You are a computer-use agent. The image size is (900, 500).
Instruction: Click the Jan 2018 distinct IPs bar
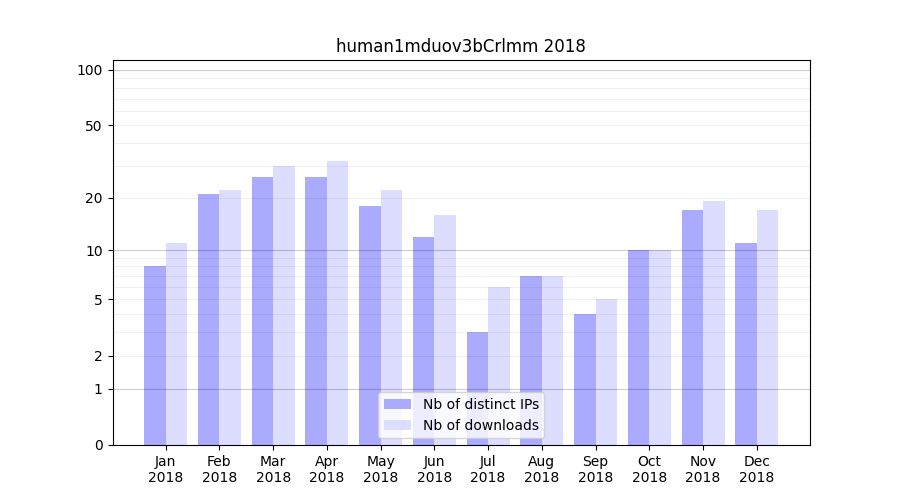(x=155, y=355)
